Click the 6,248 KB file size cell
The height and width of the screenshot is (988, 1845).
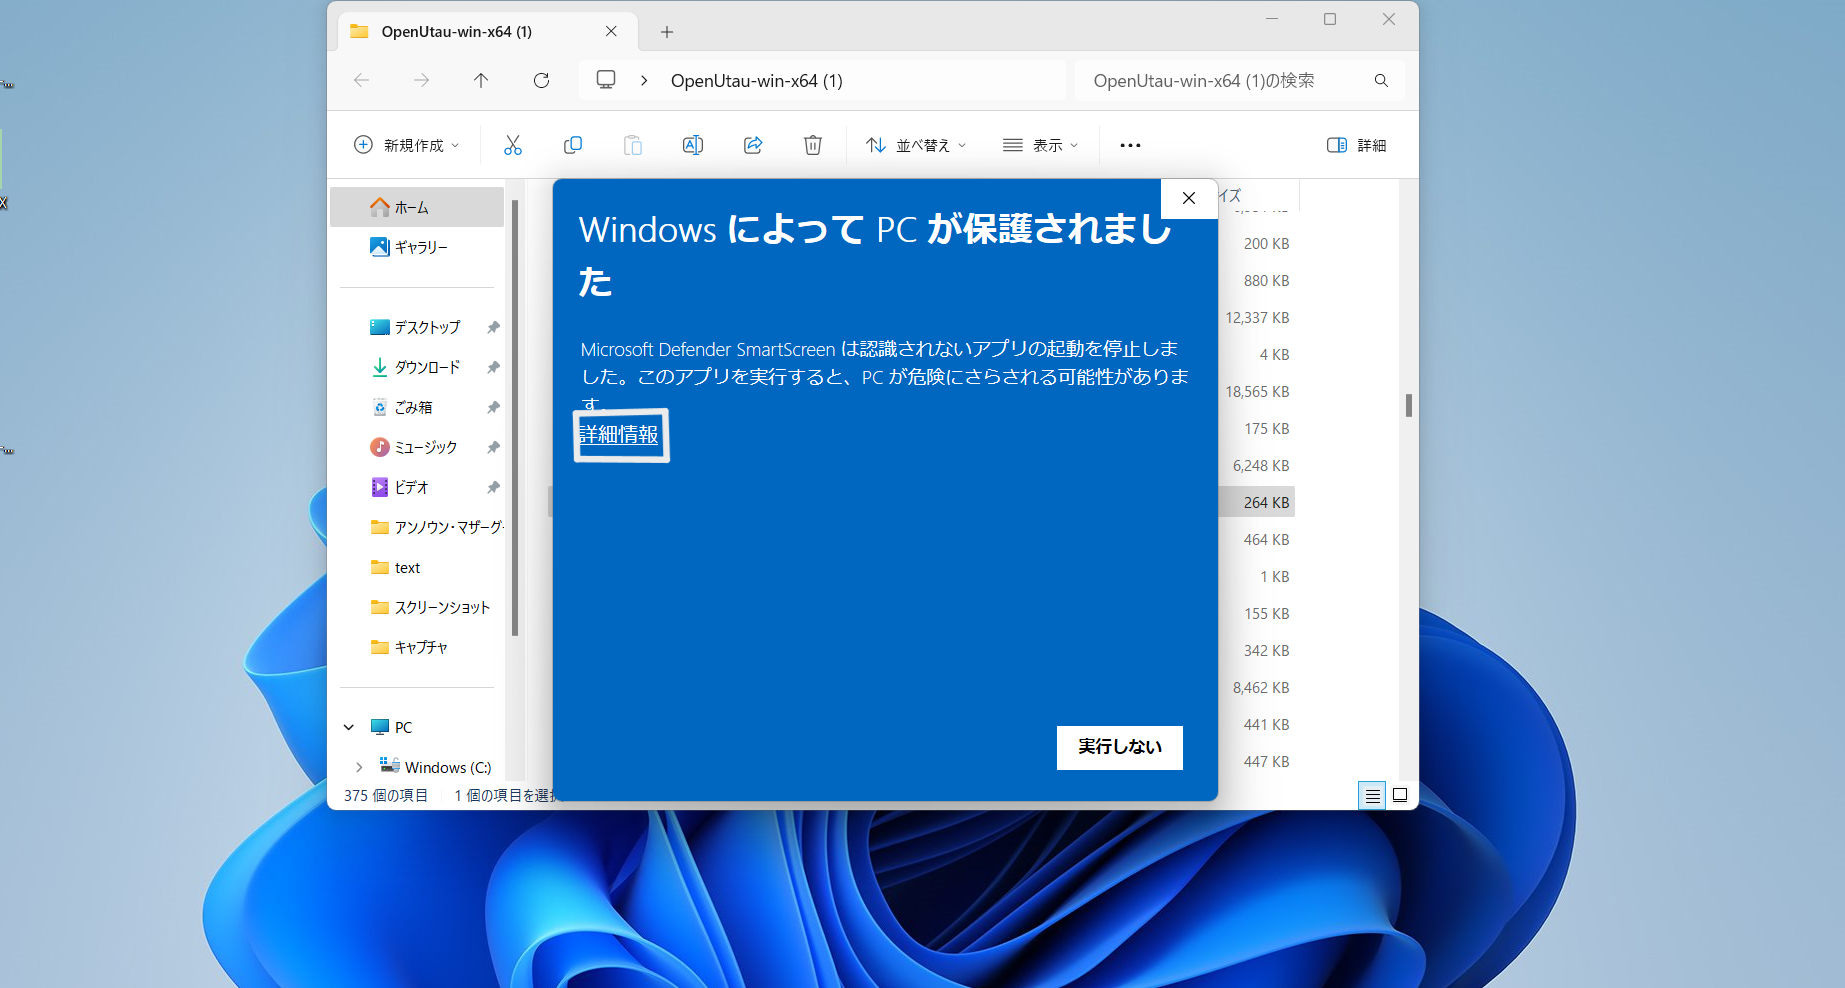(x=1261, y=465)
